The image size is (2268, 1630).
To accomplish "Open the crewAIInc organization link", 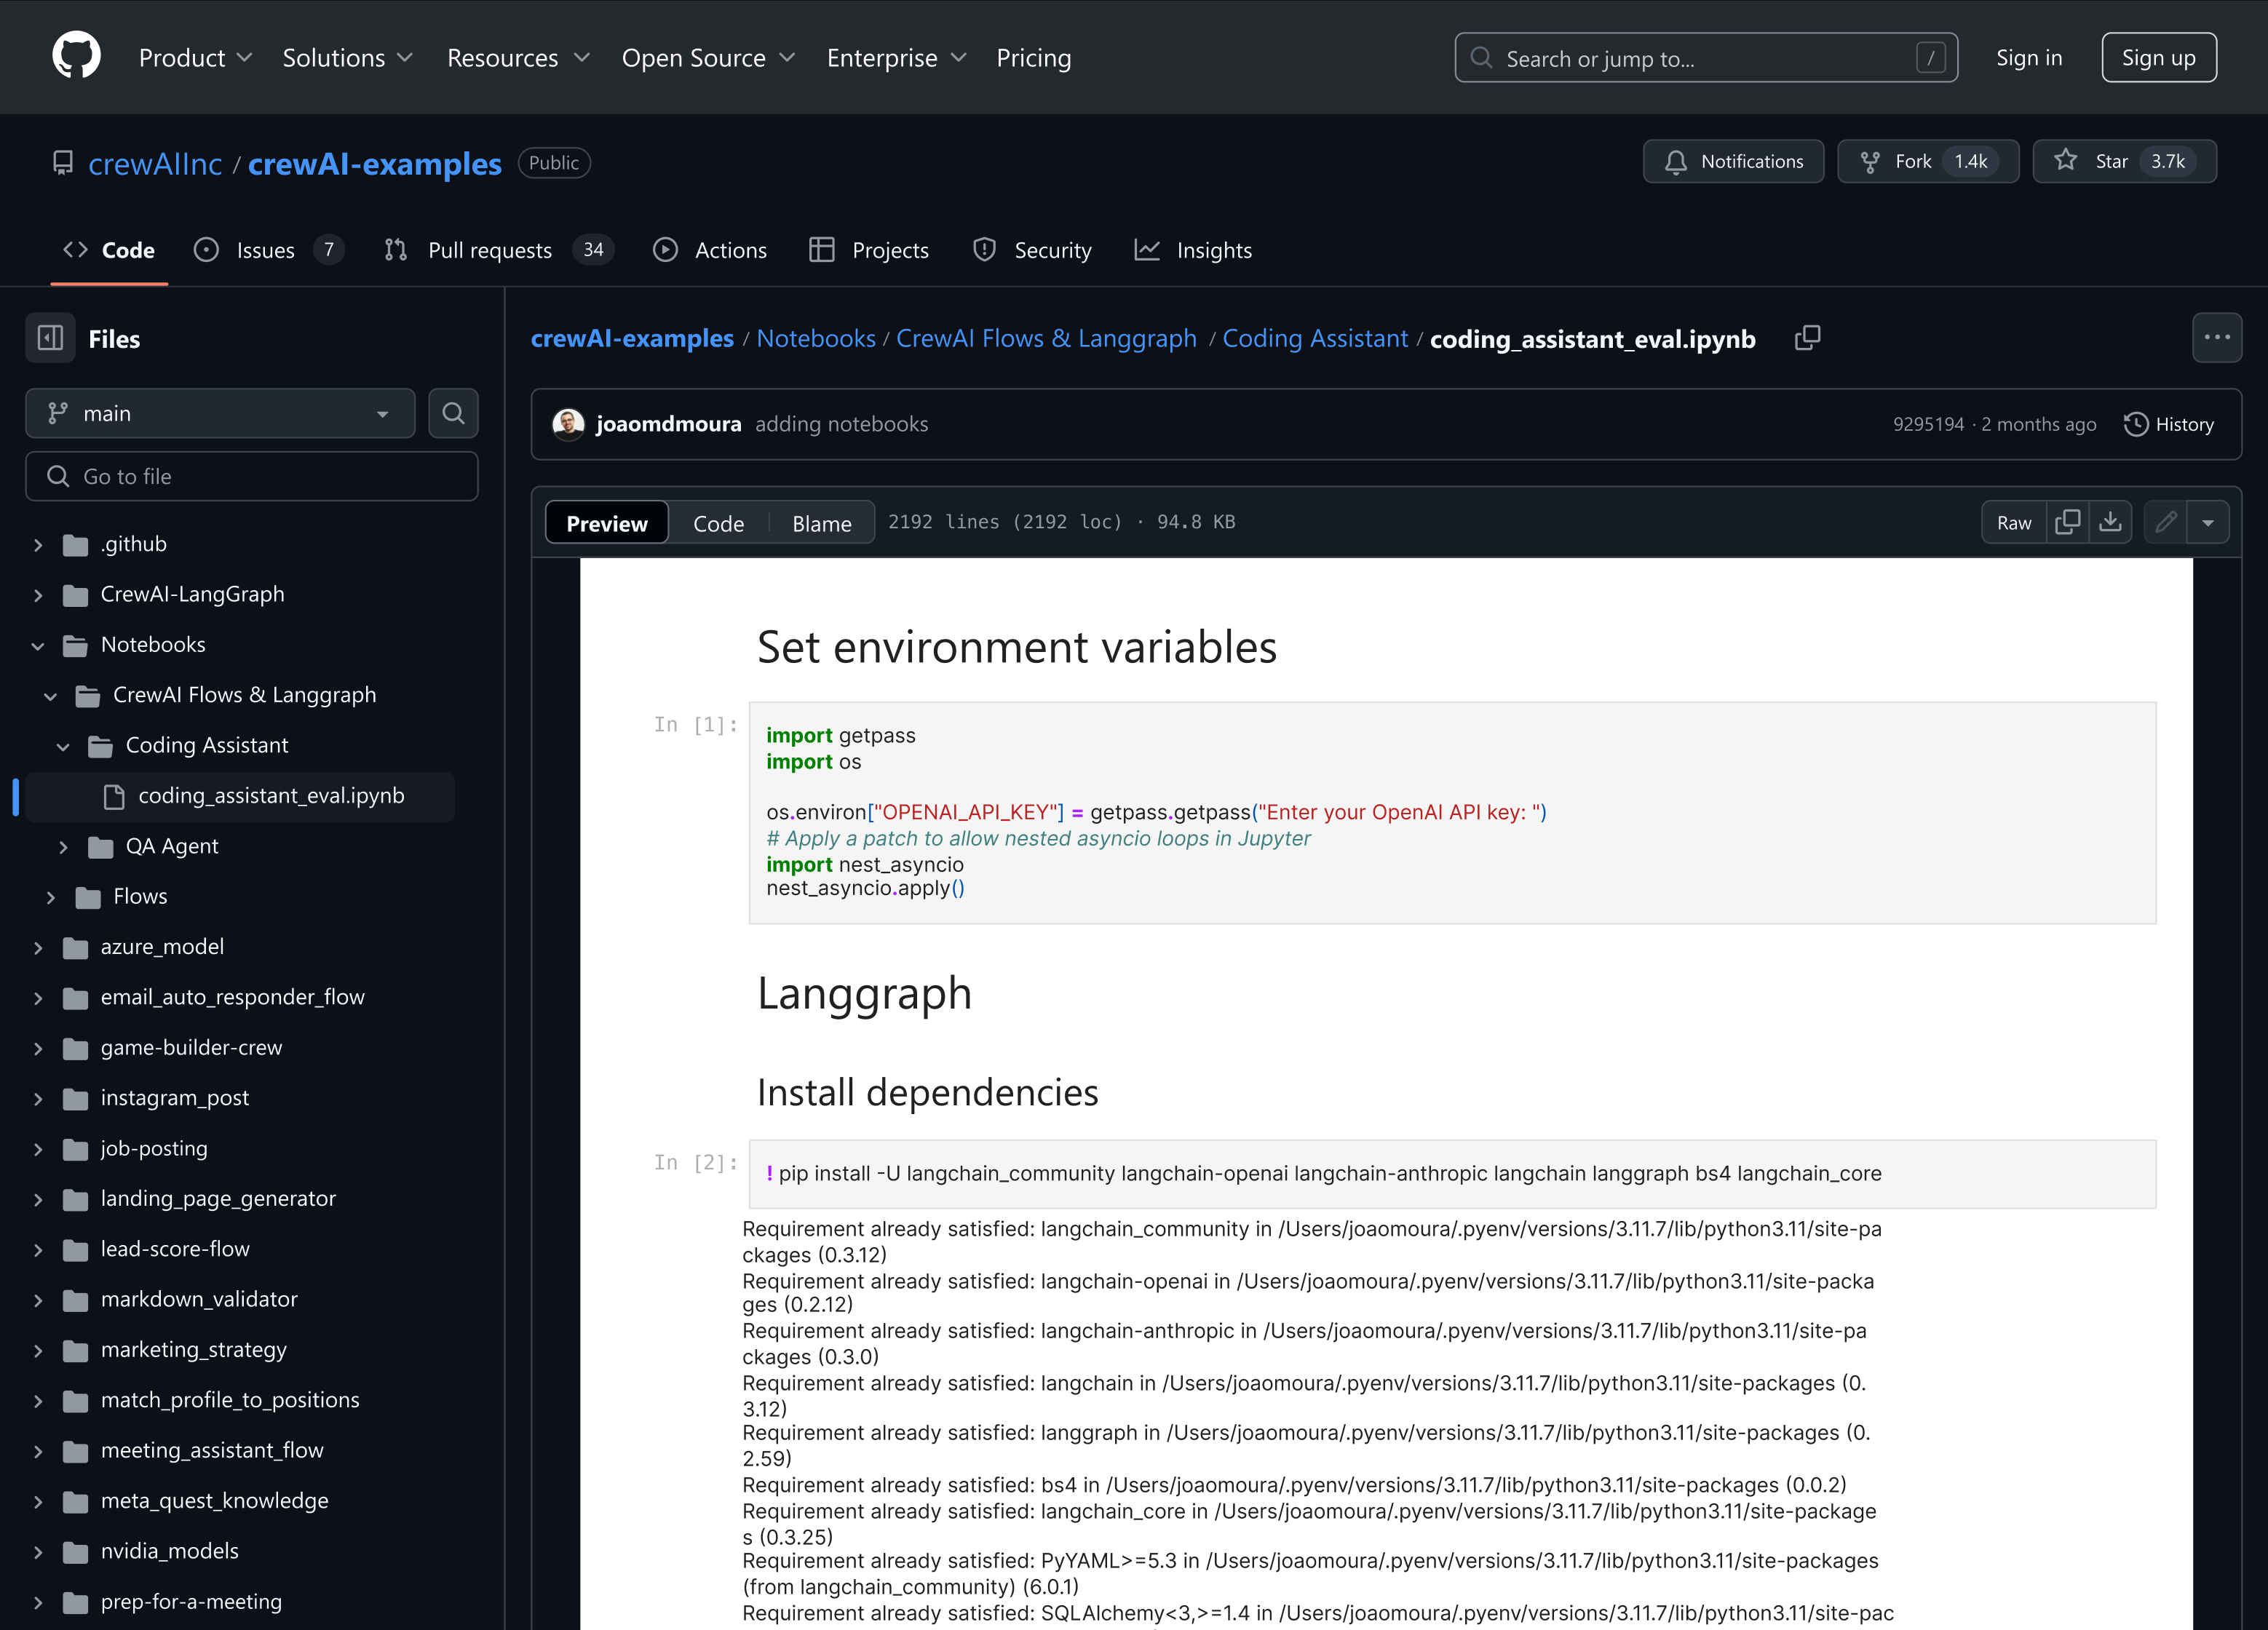I will tap(155, 163).
